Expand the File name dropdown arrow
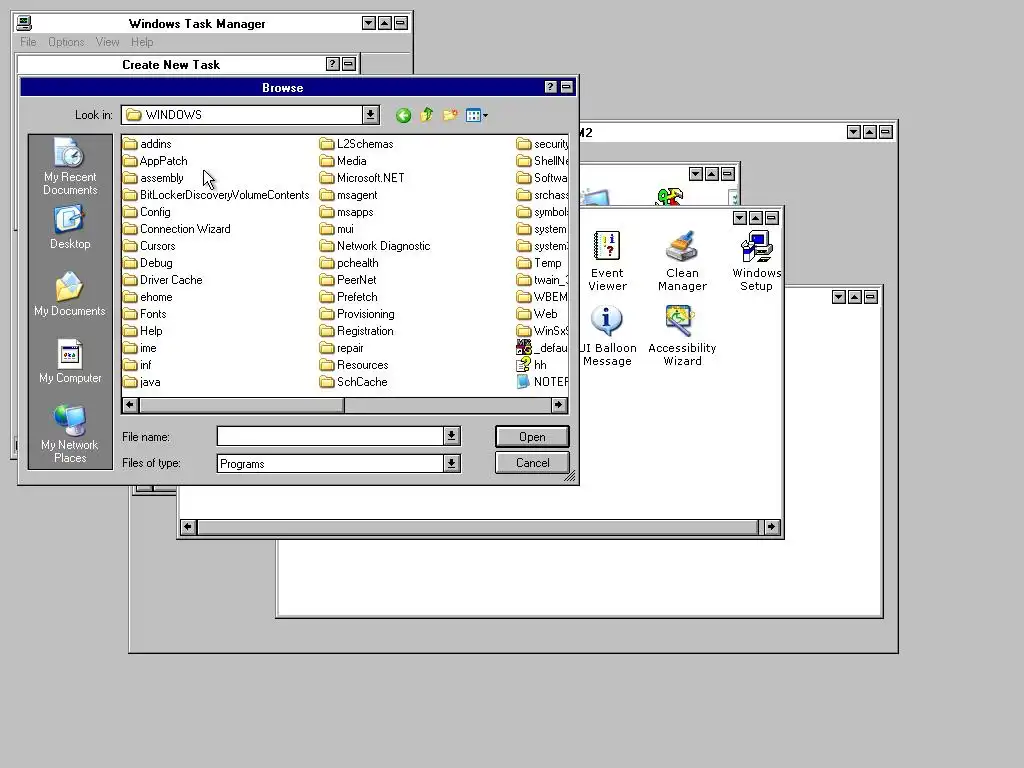Viewport: 1024px width, 768px height. [x=451, y=436]
